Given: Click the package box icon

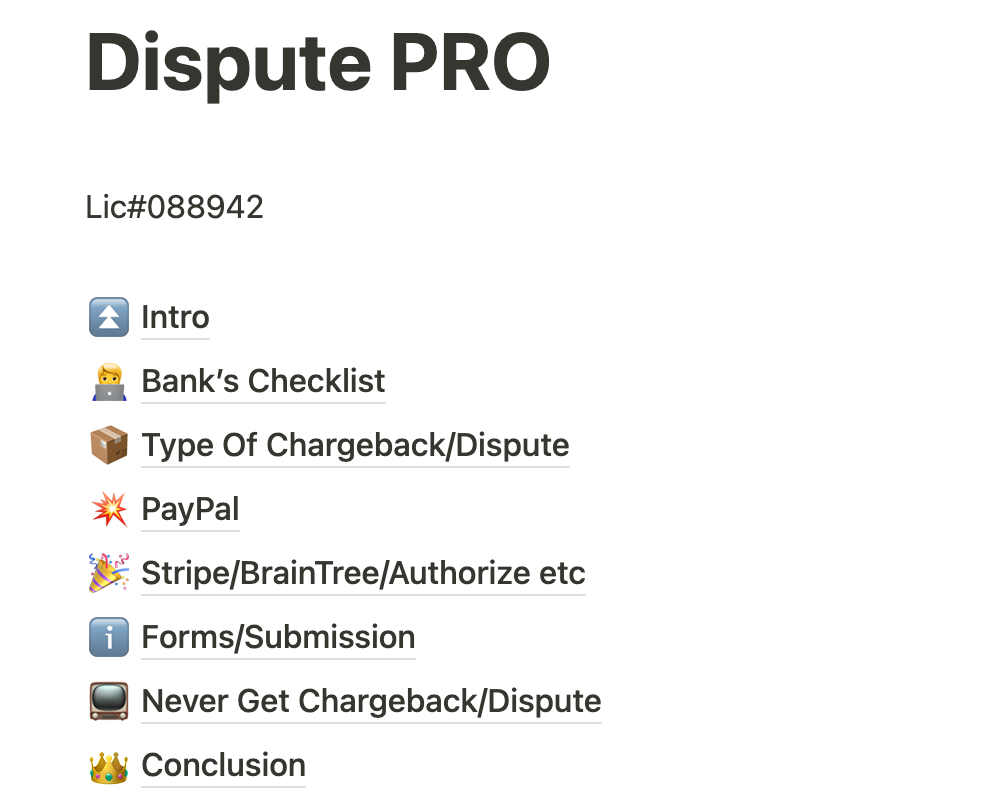Looking at the screenshot, I should tap(109, 445).
